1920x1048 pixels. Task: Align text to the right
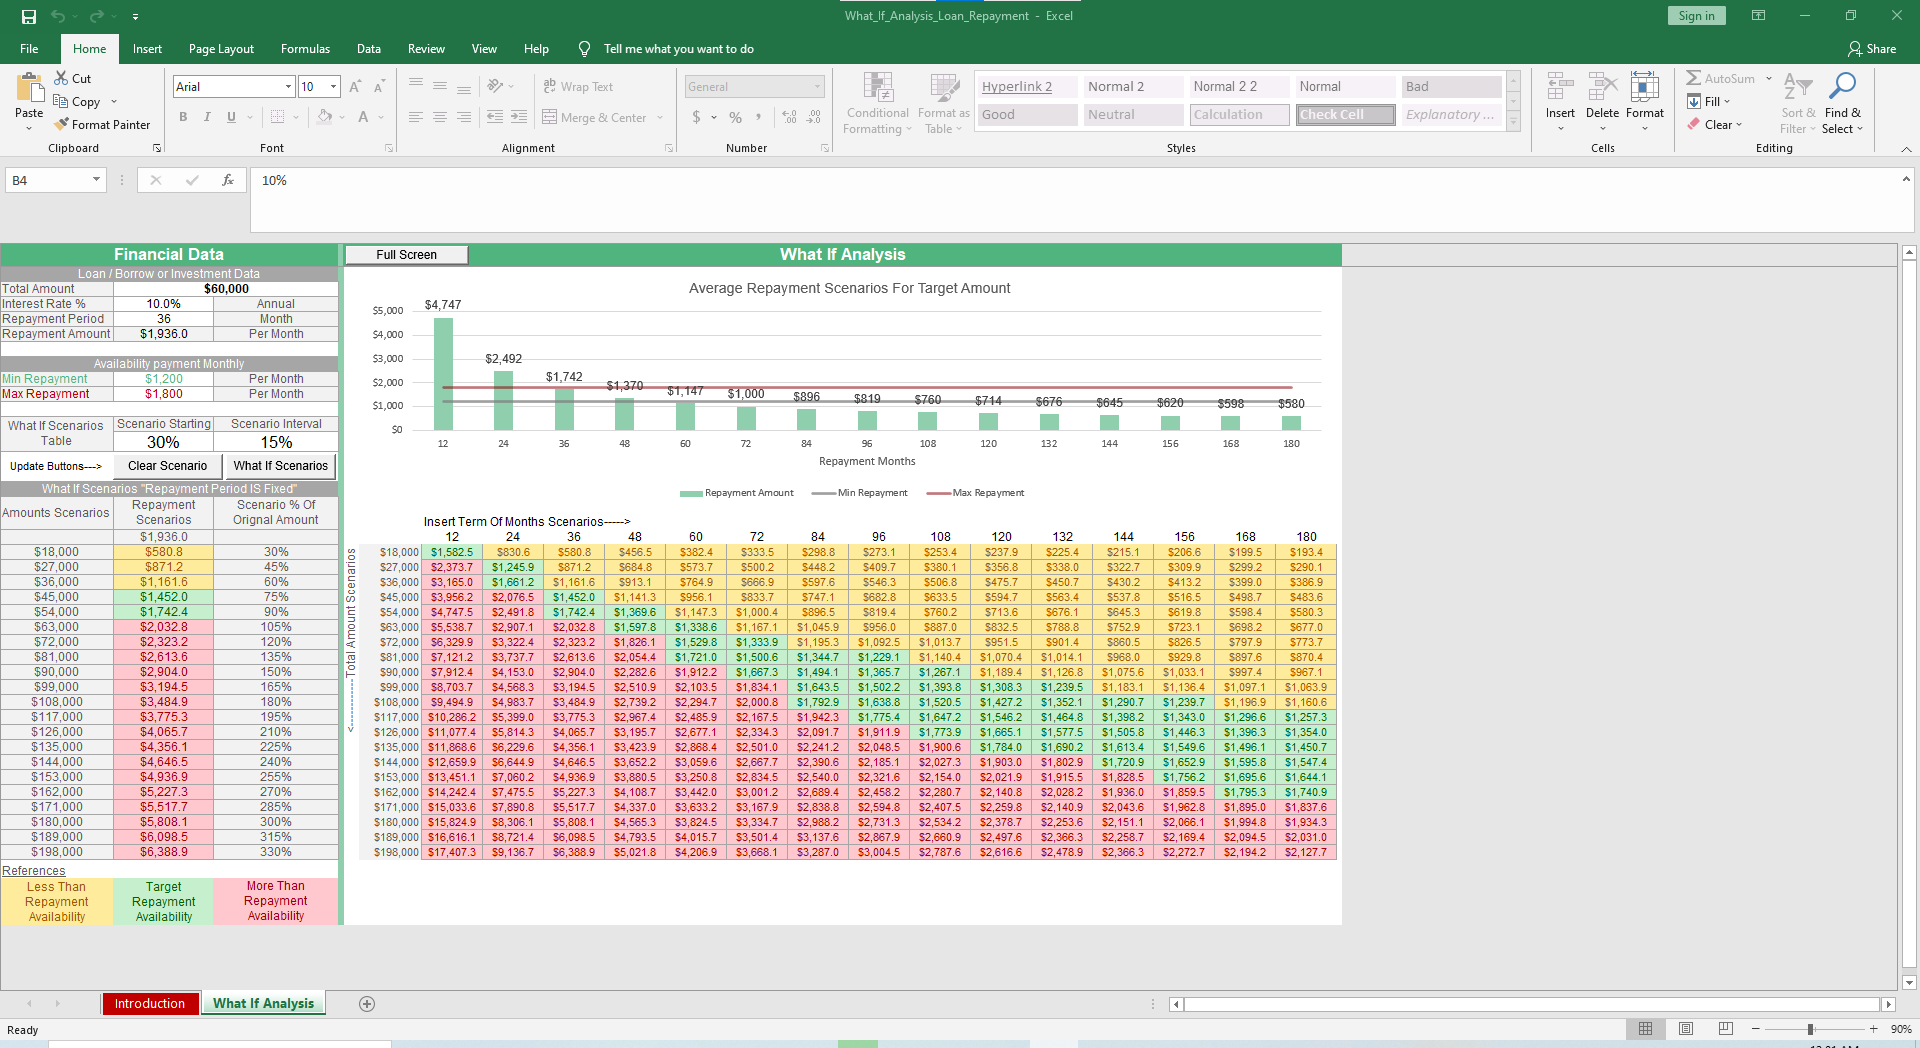pos(464,117)
